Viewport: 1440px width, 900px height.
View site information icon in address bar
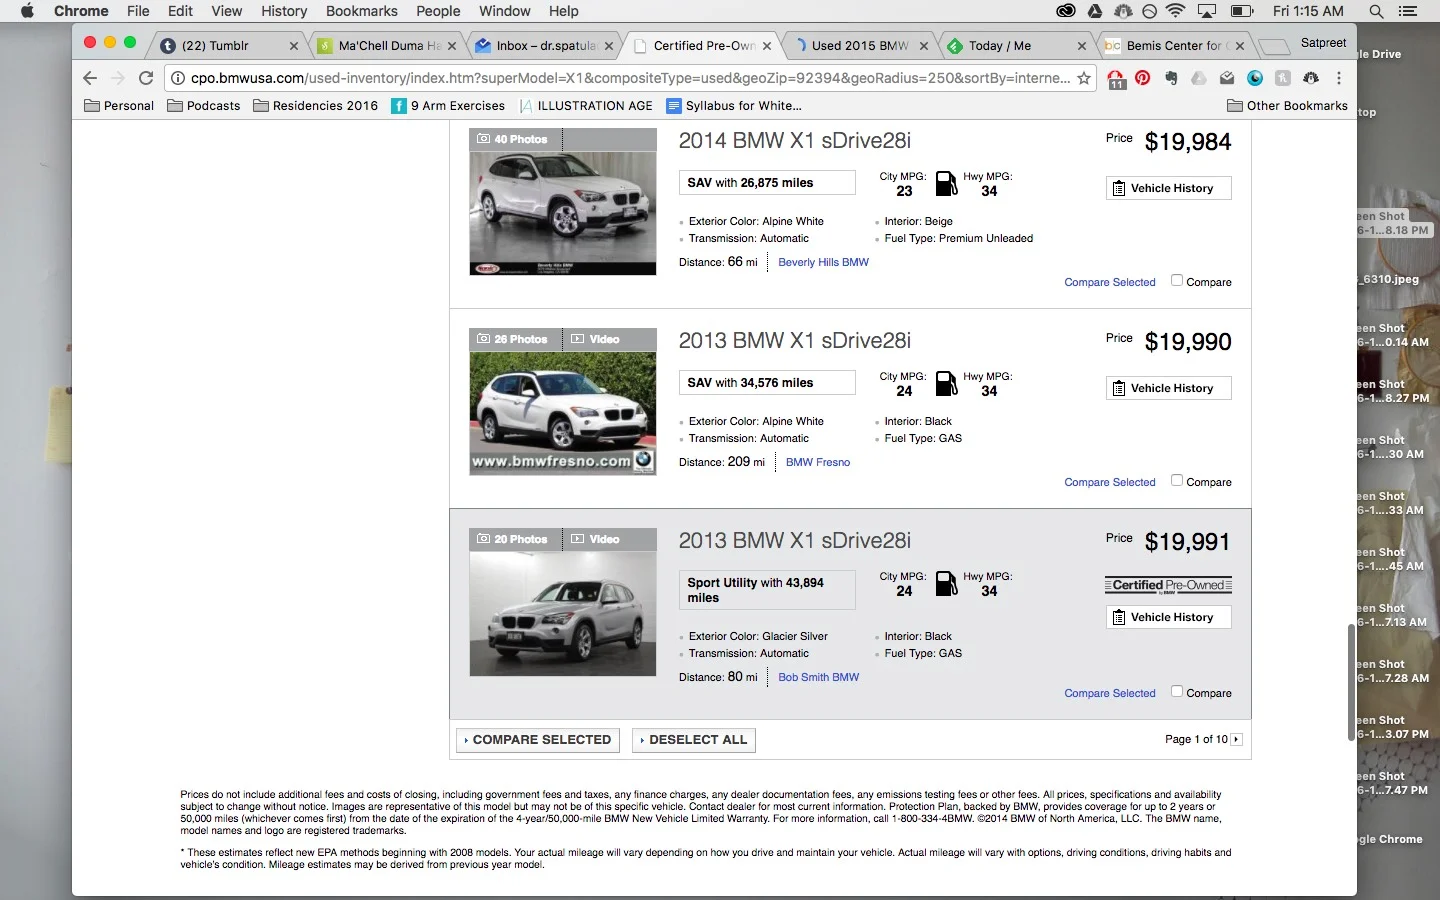[x=176, y=78]
